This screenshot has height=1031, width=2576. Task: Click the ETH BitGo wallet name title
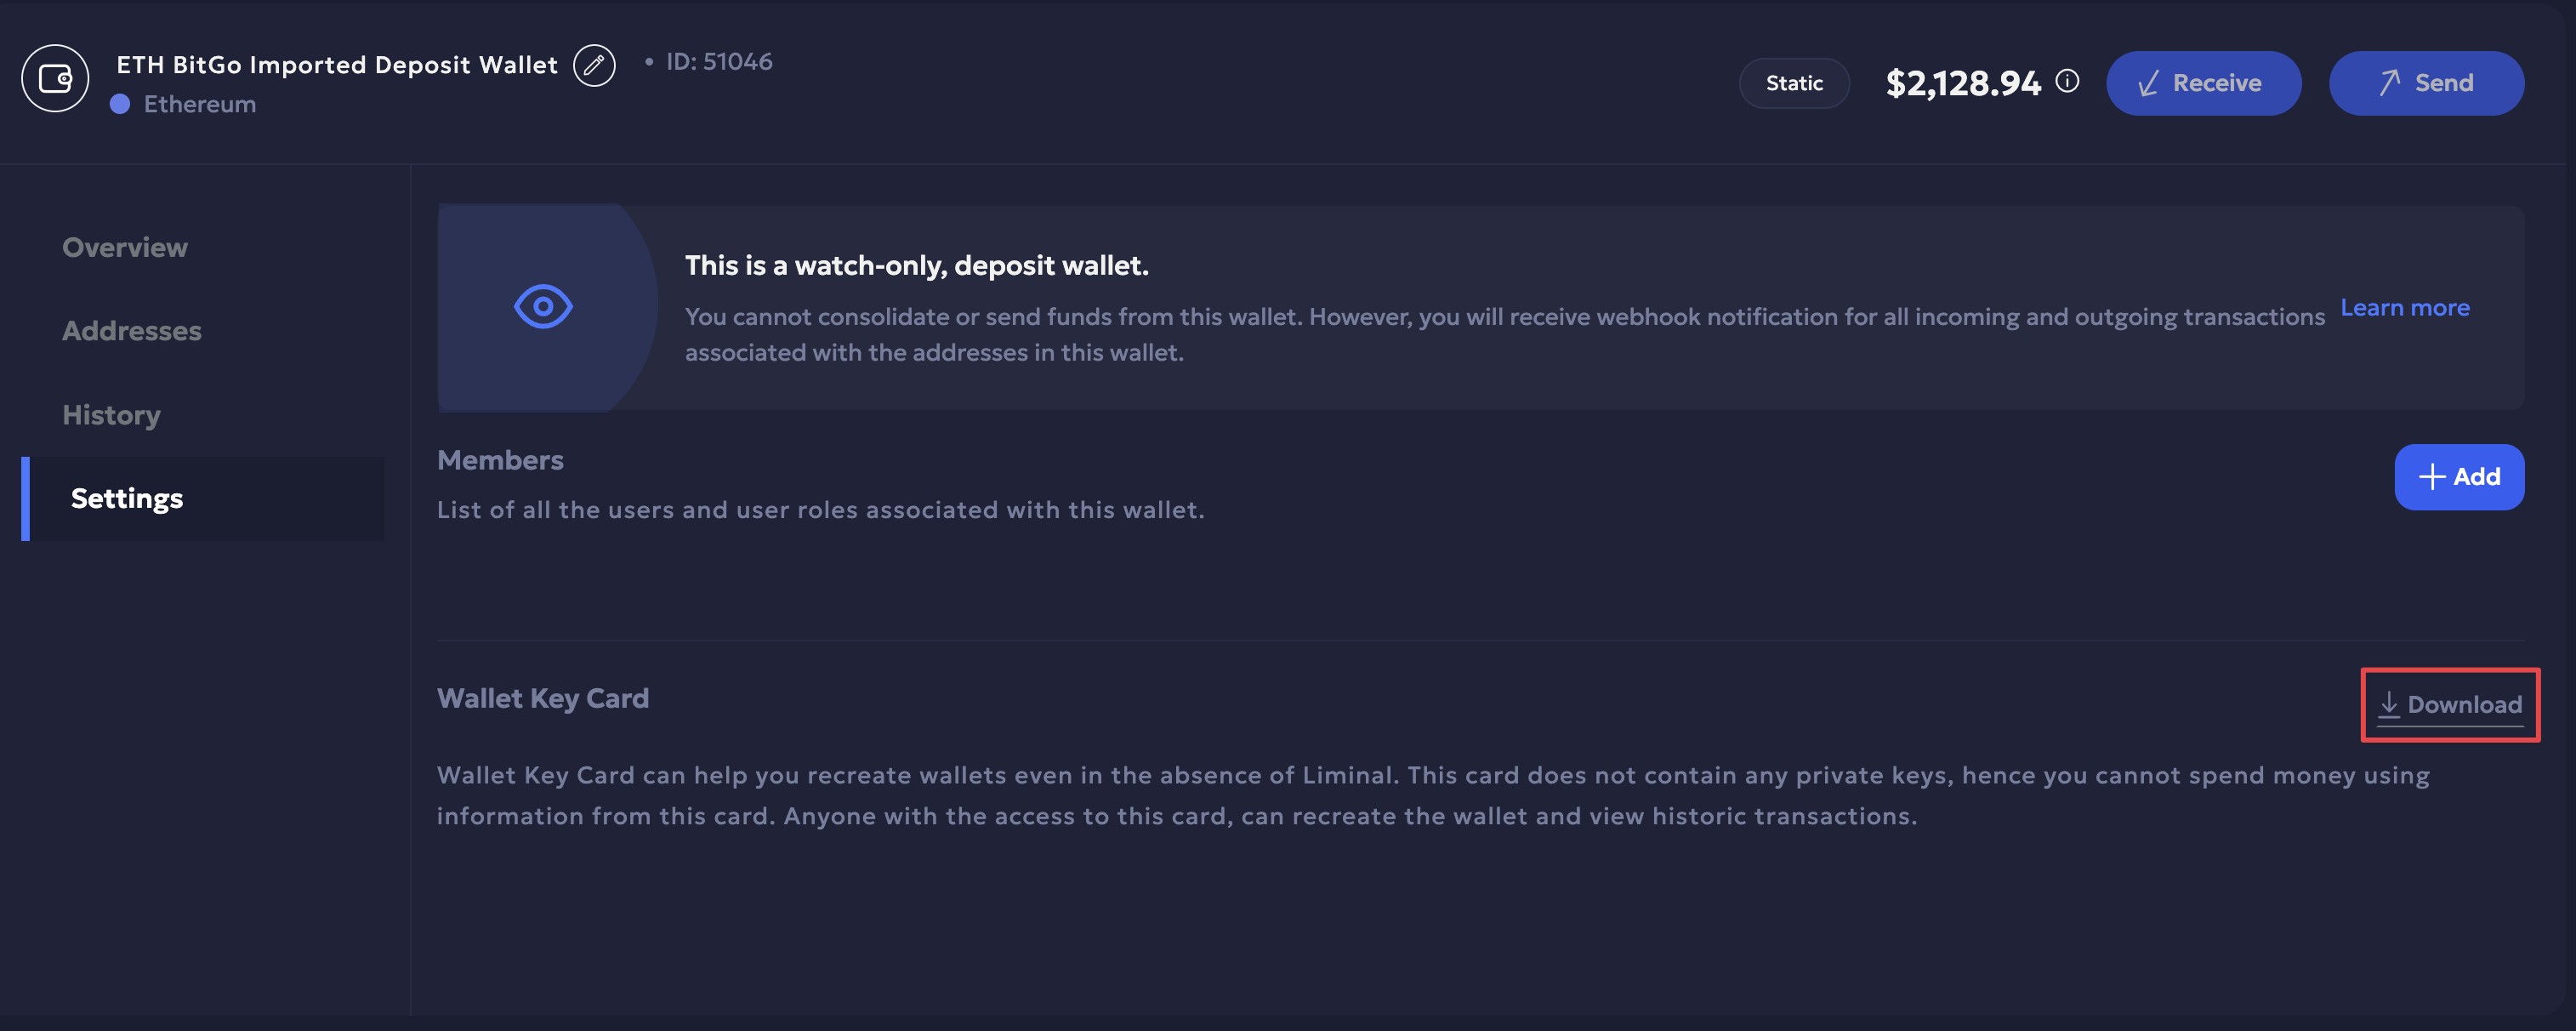pos(337,65)
